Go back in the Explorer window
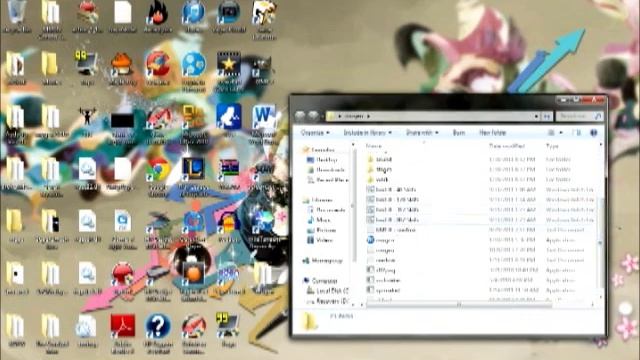The height and width of the screenshot is (360, 640). (x=300, y=116)
